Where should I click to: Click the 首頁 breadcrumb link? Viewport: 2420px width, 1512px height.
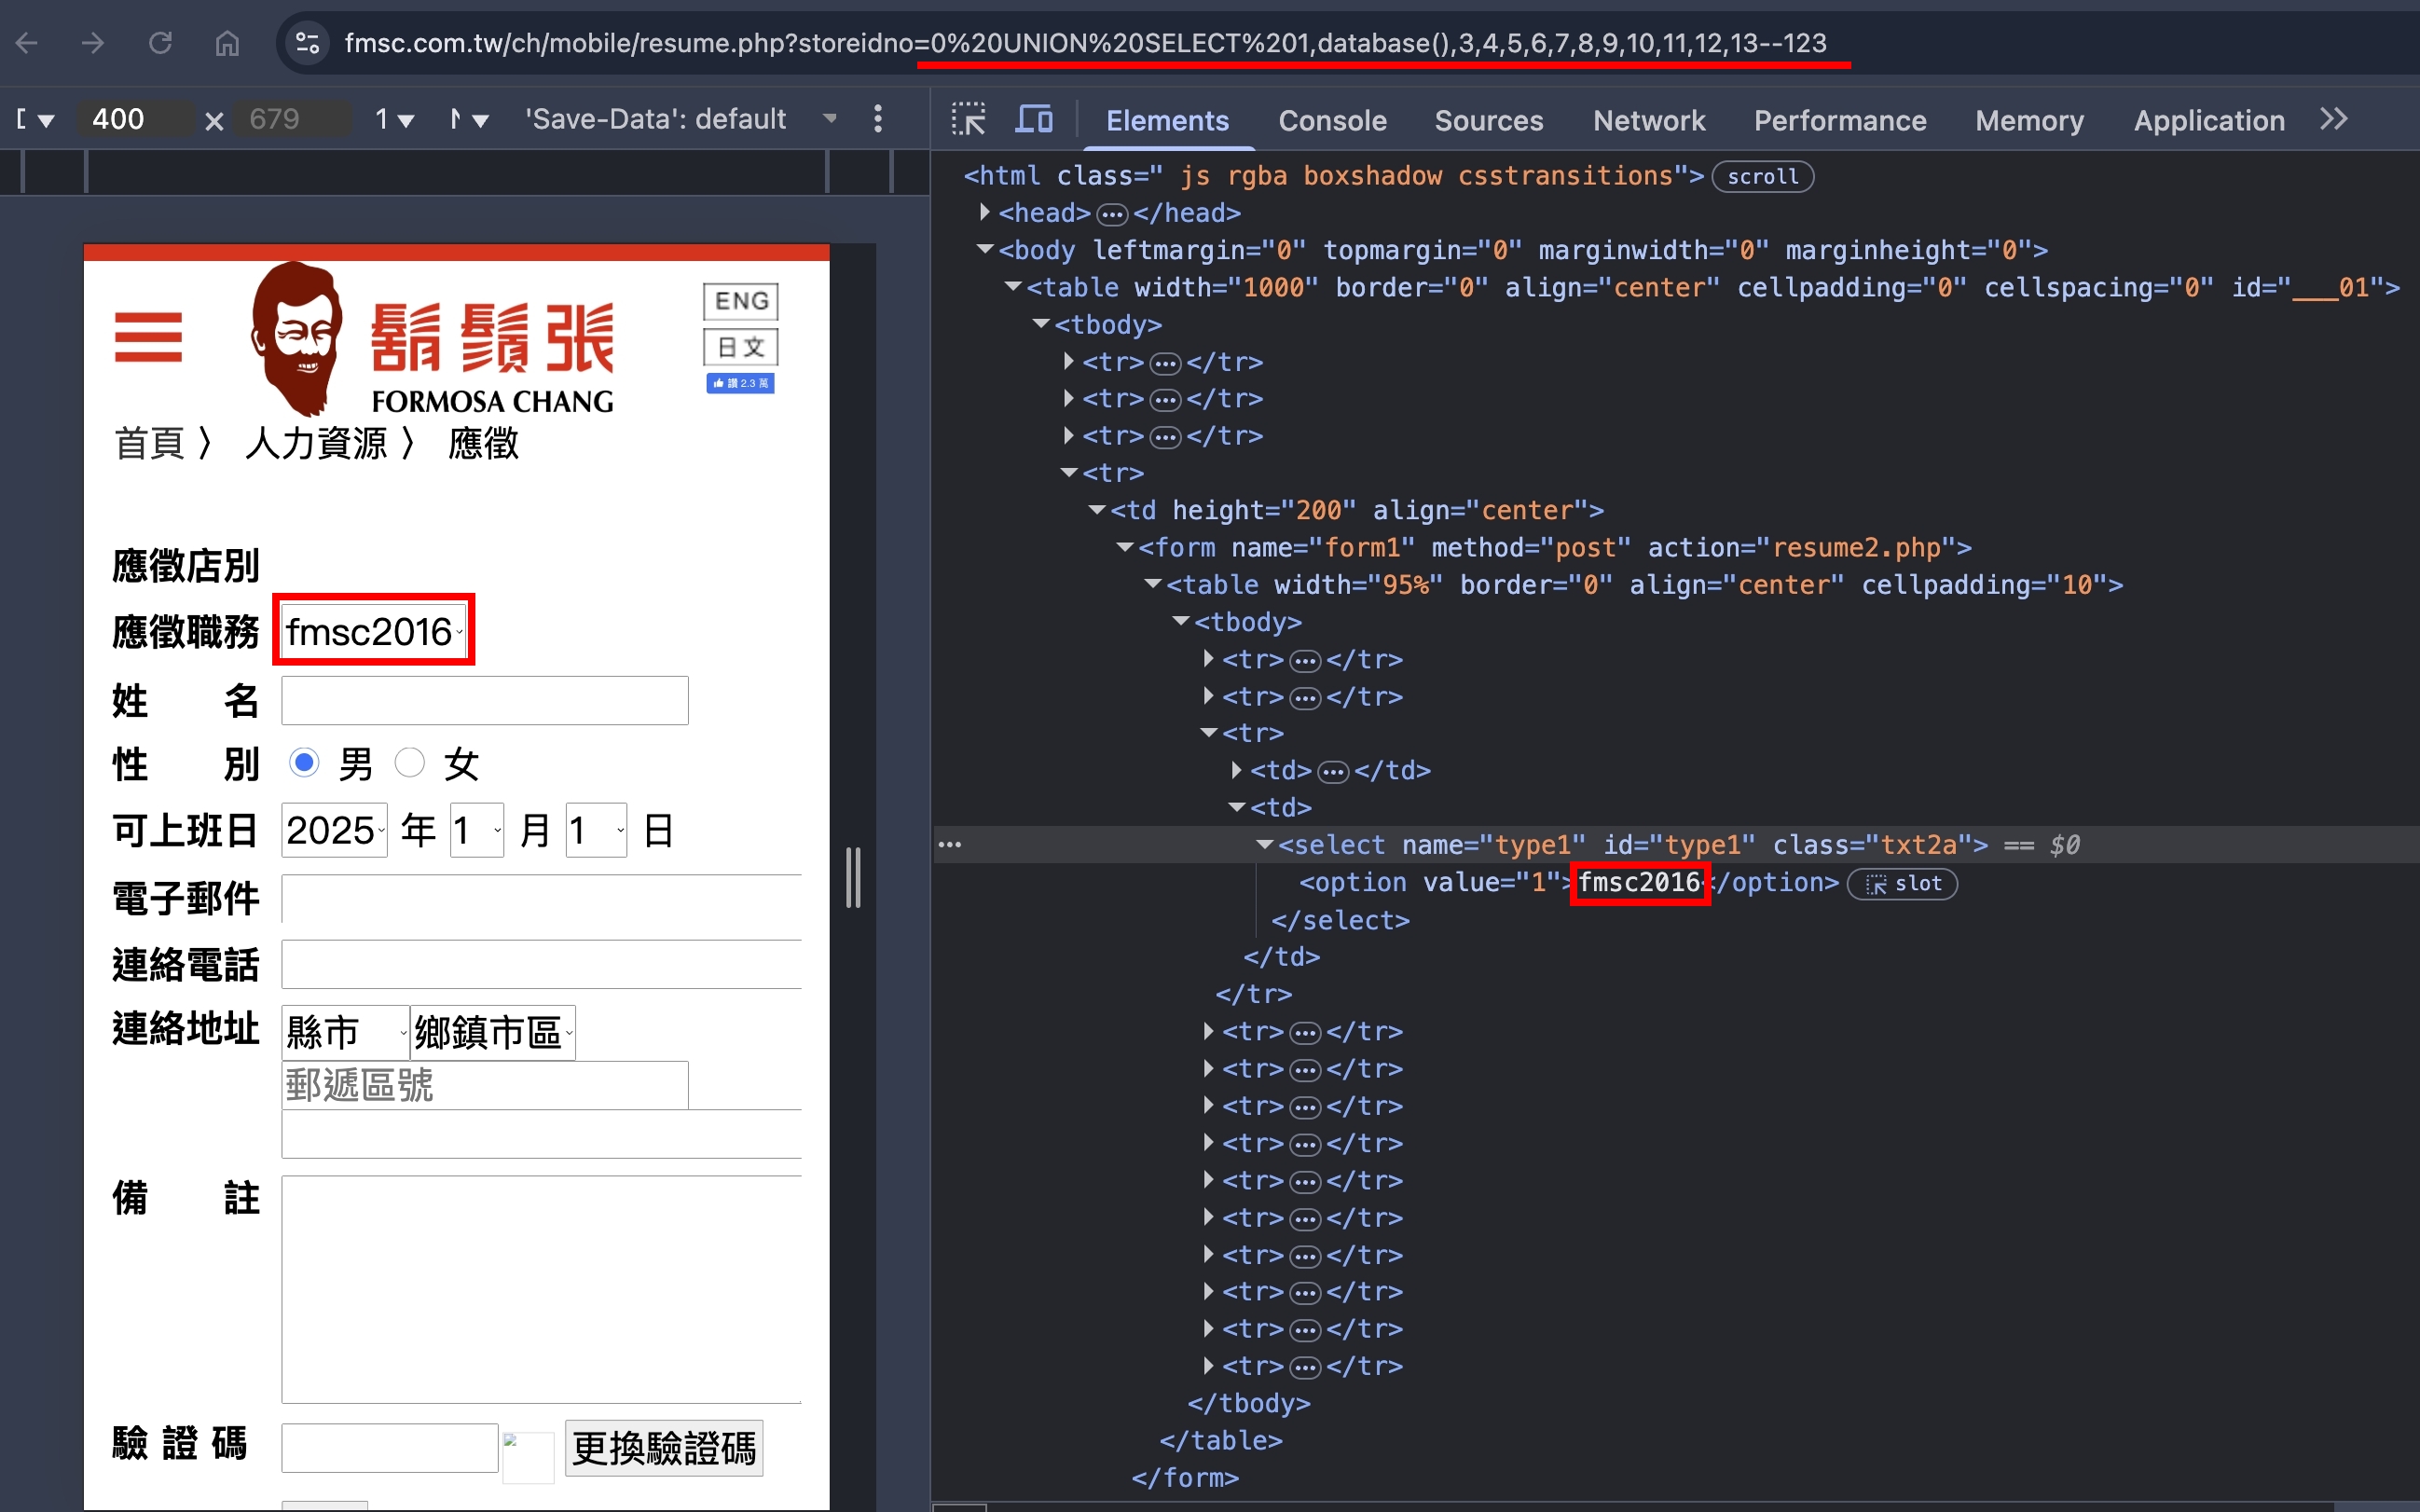(x=150, y=443)
